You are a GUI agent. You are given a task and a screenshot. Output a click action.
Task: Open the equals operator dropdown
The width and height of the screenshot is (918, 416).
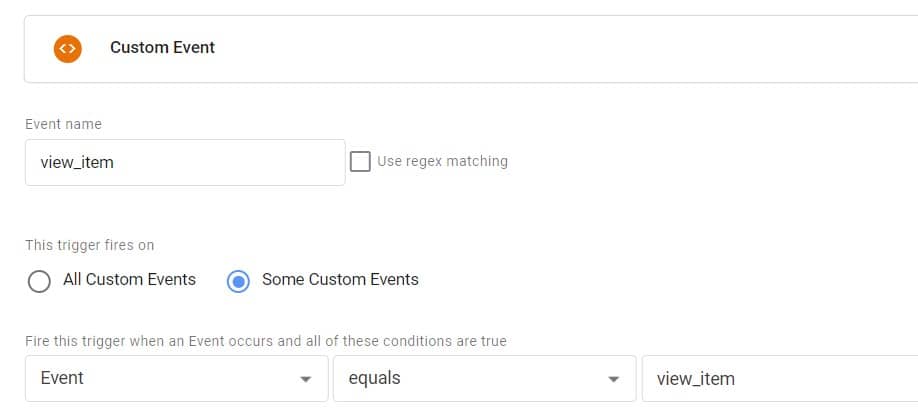point(485,379)
